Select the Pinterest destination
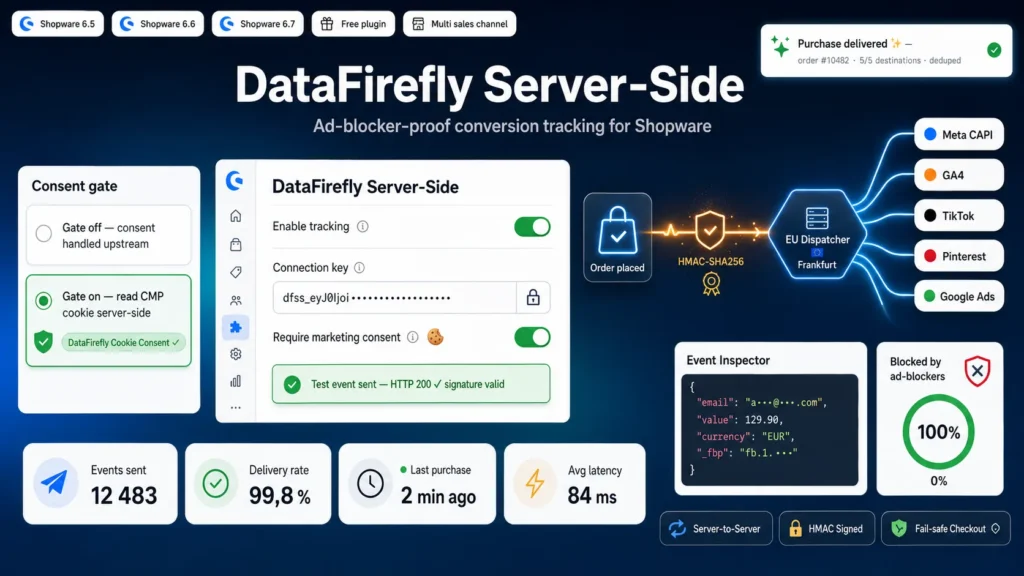This screenshot has height=576, width=1024. pos(959,256)
